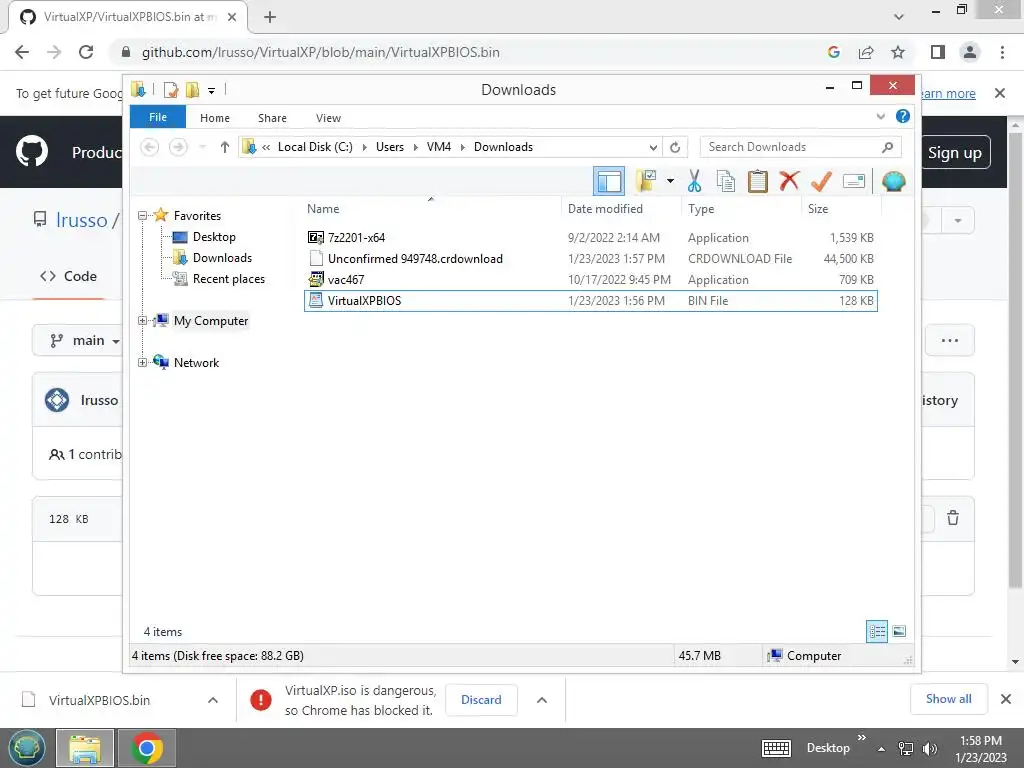Image resolution: width=1024 pixels, height=768 pixels.
Task: Click quick access New Folder icon in title bar
Action: click(192, 89)
